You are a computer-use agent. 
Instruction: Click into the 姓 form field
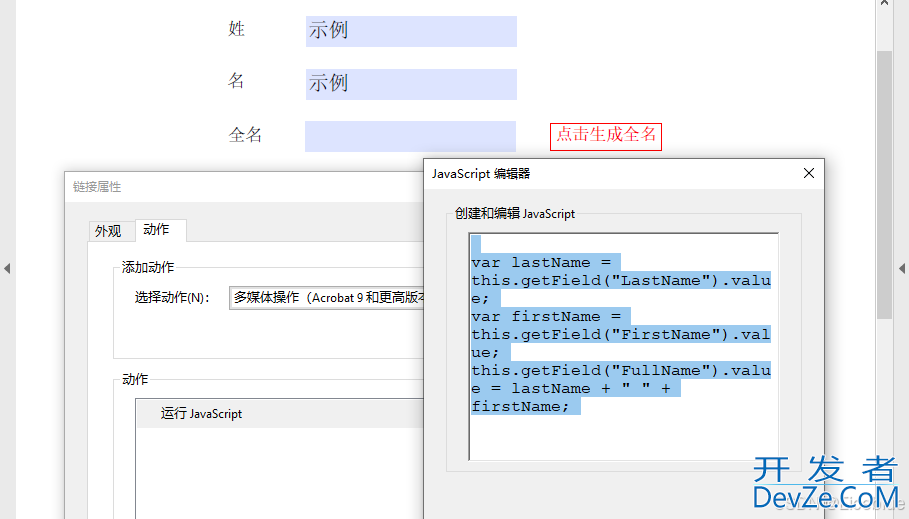point(411,31)
